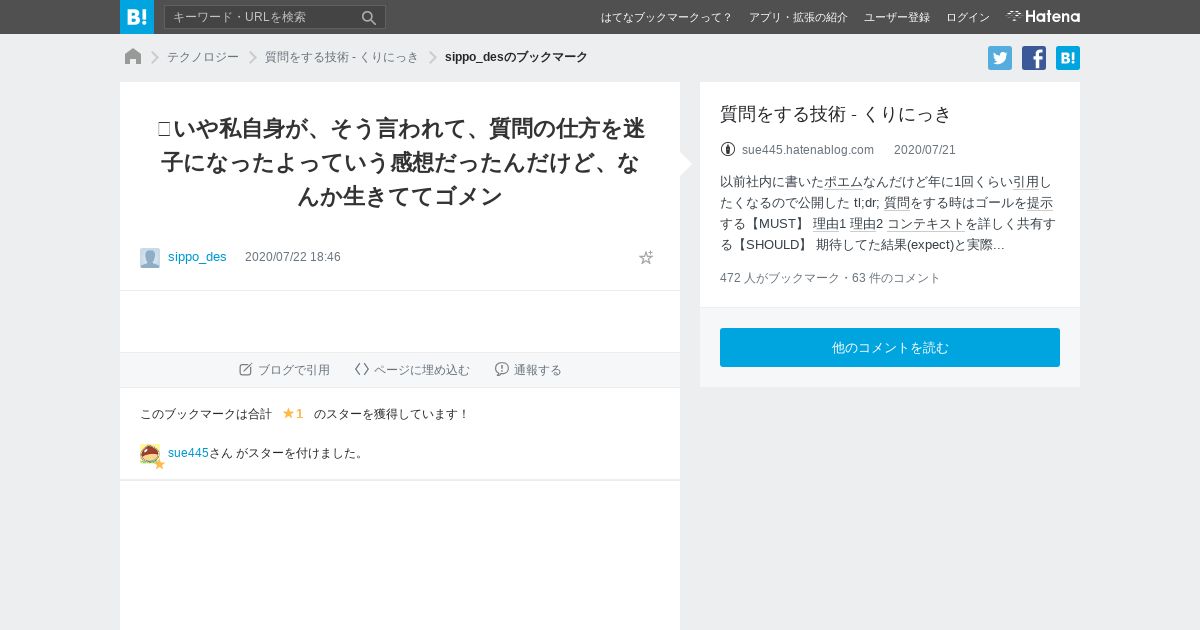Click article date 2020/07/21

click(x=925, y=150)
